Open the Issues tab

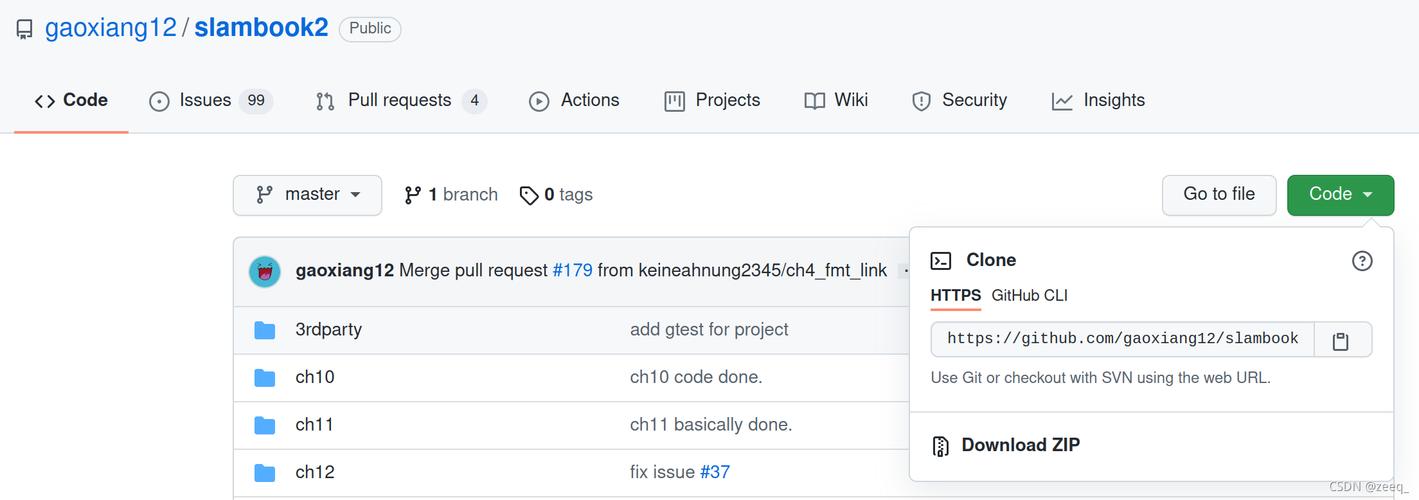210,100
